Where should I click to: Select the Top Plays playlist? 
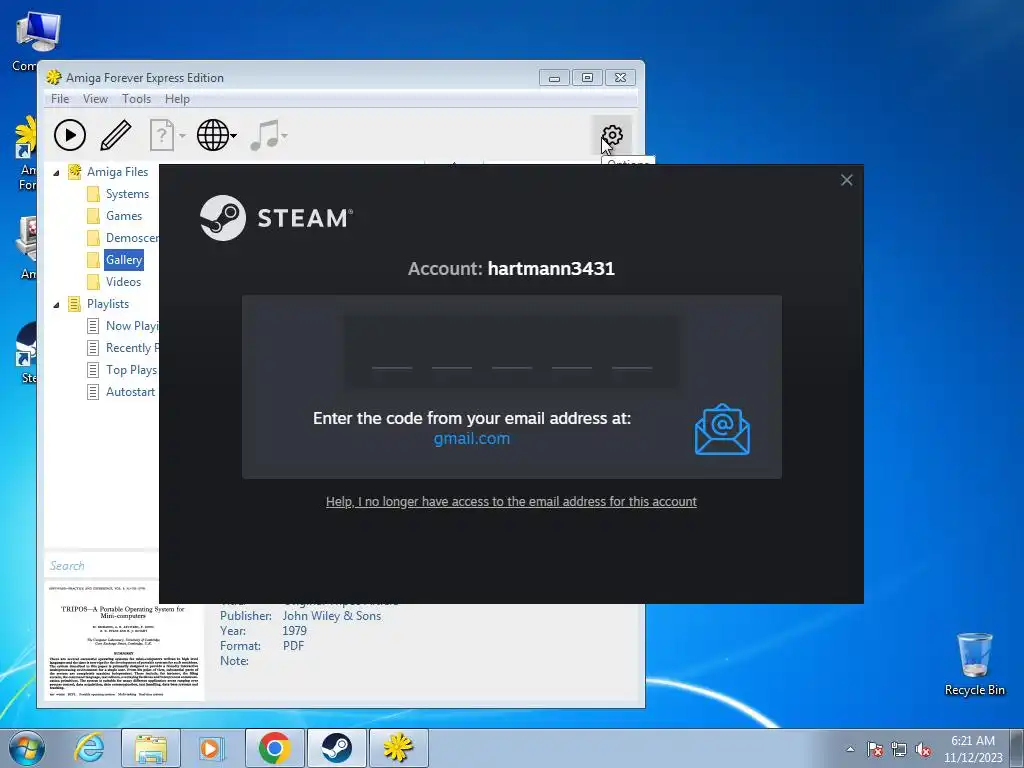[131, 370]
